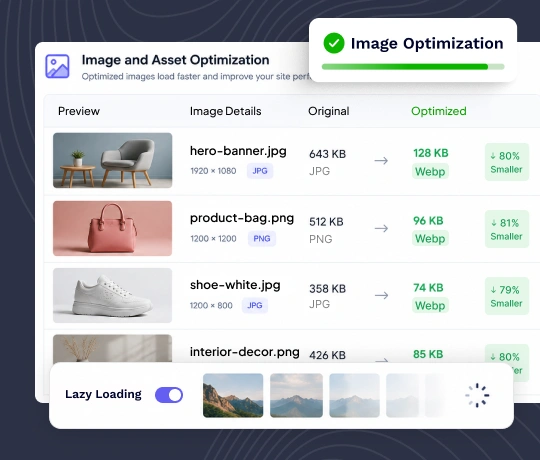540x460 pixels.
Task: Click the JPG tag under shoe-white.jpg
Action: (x=255, y=305)
